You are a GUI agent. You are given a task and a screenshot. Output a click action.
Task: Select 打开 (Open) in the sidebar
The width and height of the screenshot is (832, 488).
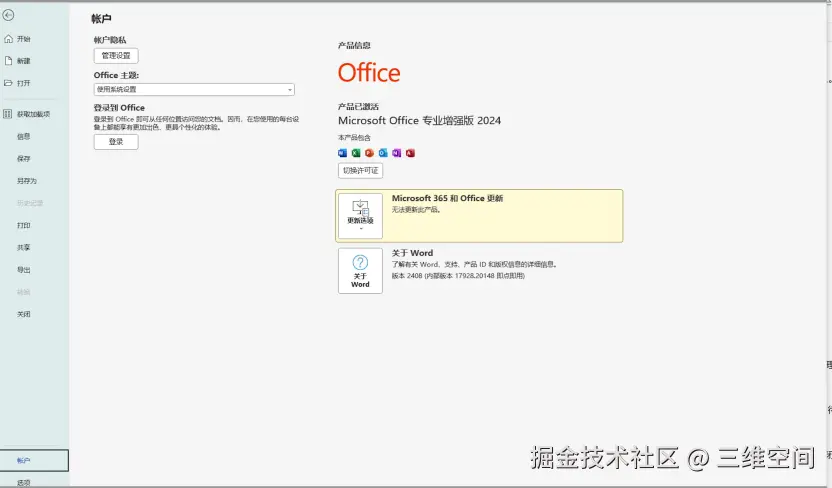coord(23,83)
